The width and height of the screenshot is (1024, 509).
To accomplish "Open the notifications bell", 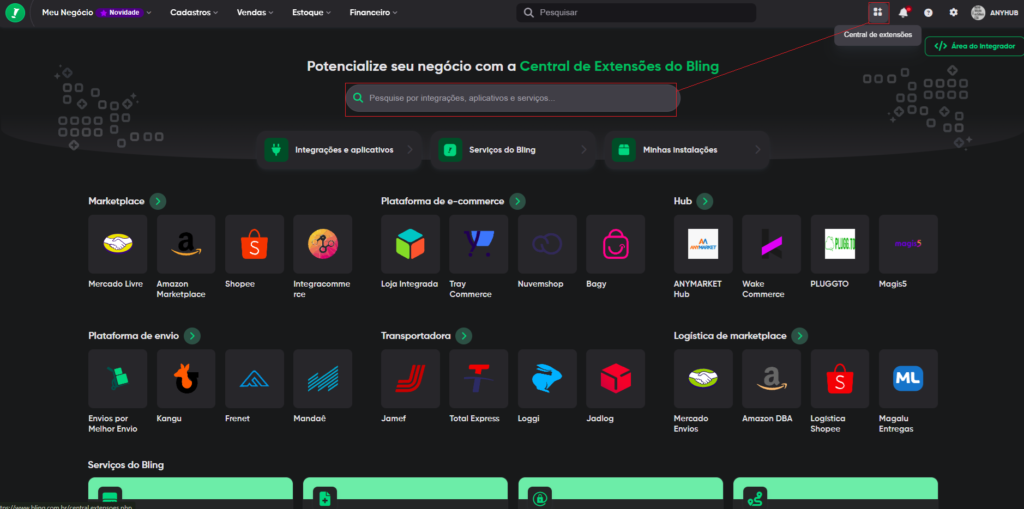I will (903, 13).
